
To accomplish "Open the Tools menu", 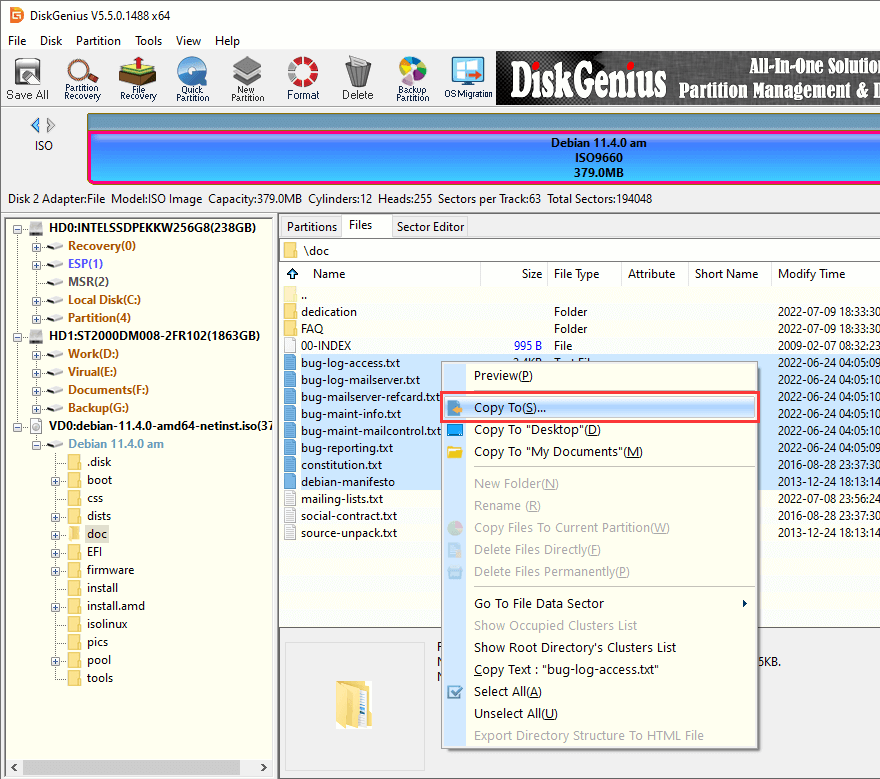I will (148, 41).
